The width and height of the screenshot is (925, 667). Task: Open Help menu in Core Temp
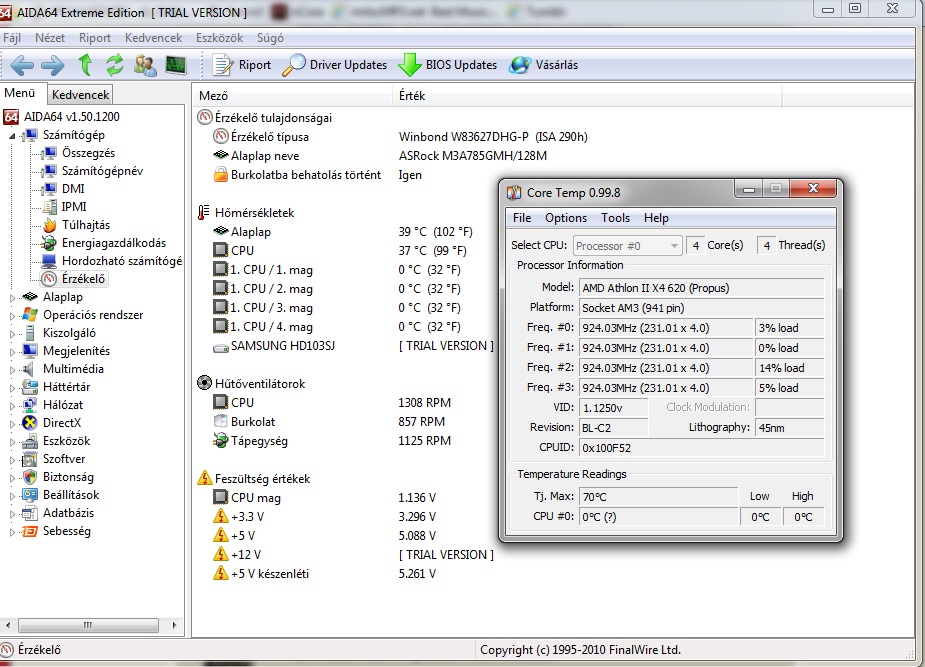[x=656, y=218]
